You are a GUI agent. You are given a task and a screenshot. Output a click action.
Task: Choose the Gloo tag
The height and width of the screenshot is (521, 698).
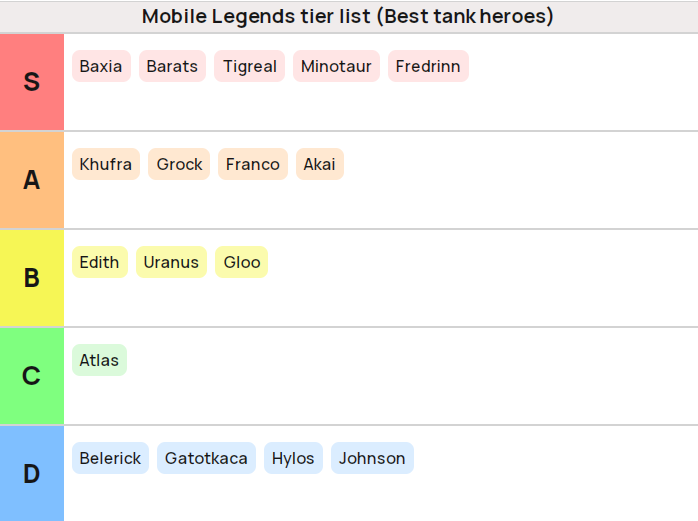(x=241, y=262)
